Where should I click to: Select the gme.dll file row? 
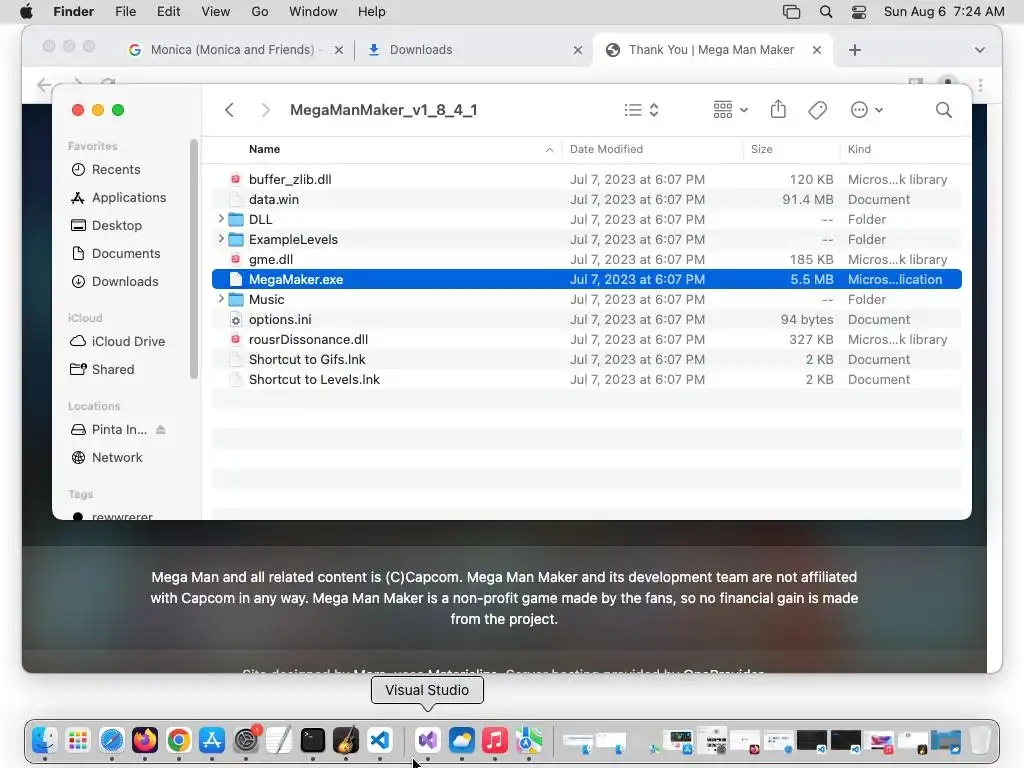click(x=586, y=259)
